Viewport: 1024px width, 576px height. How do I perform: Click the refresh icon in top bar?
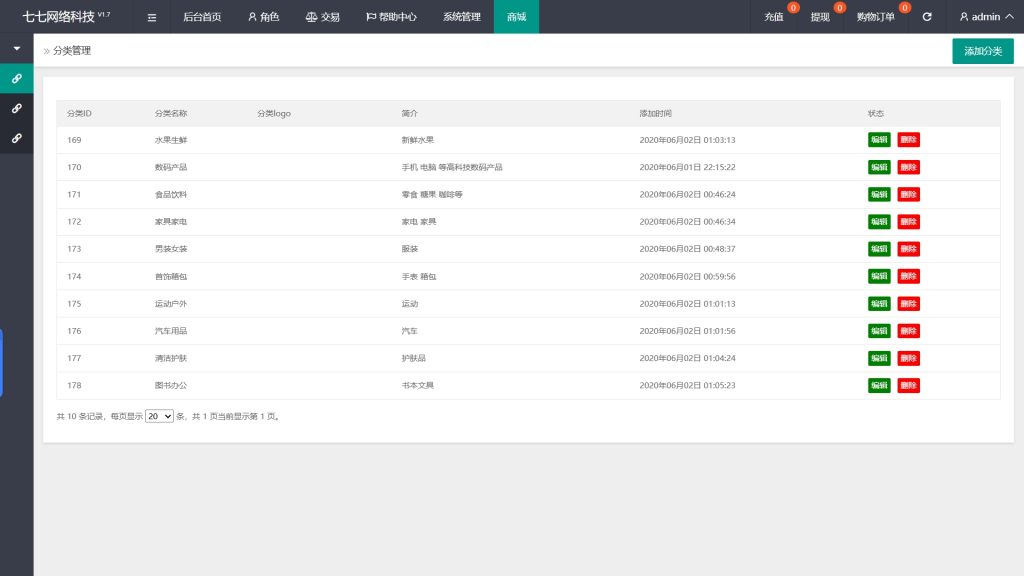pyautogui.click(x=927, y=17)
